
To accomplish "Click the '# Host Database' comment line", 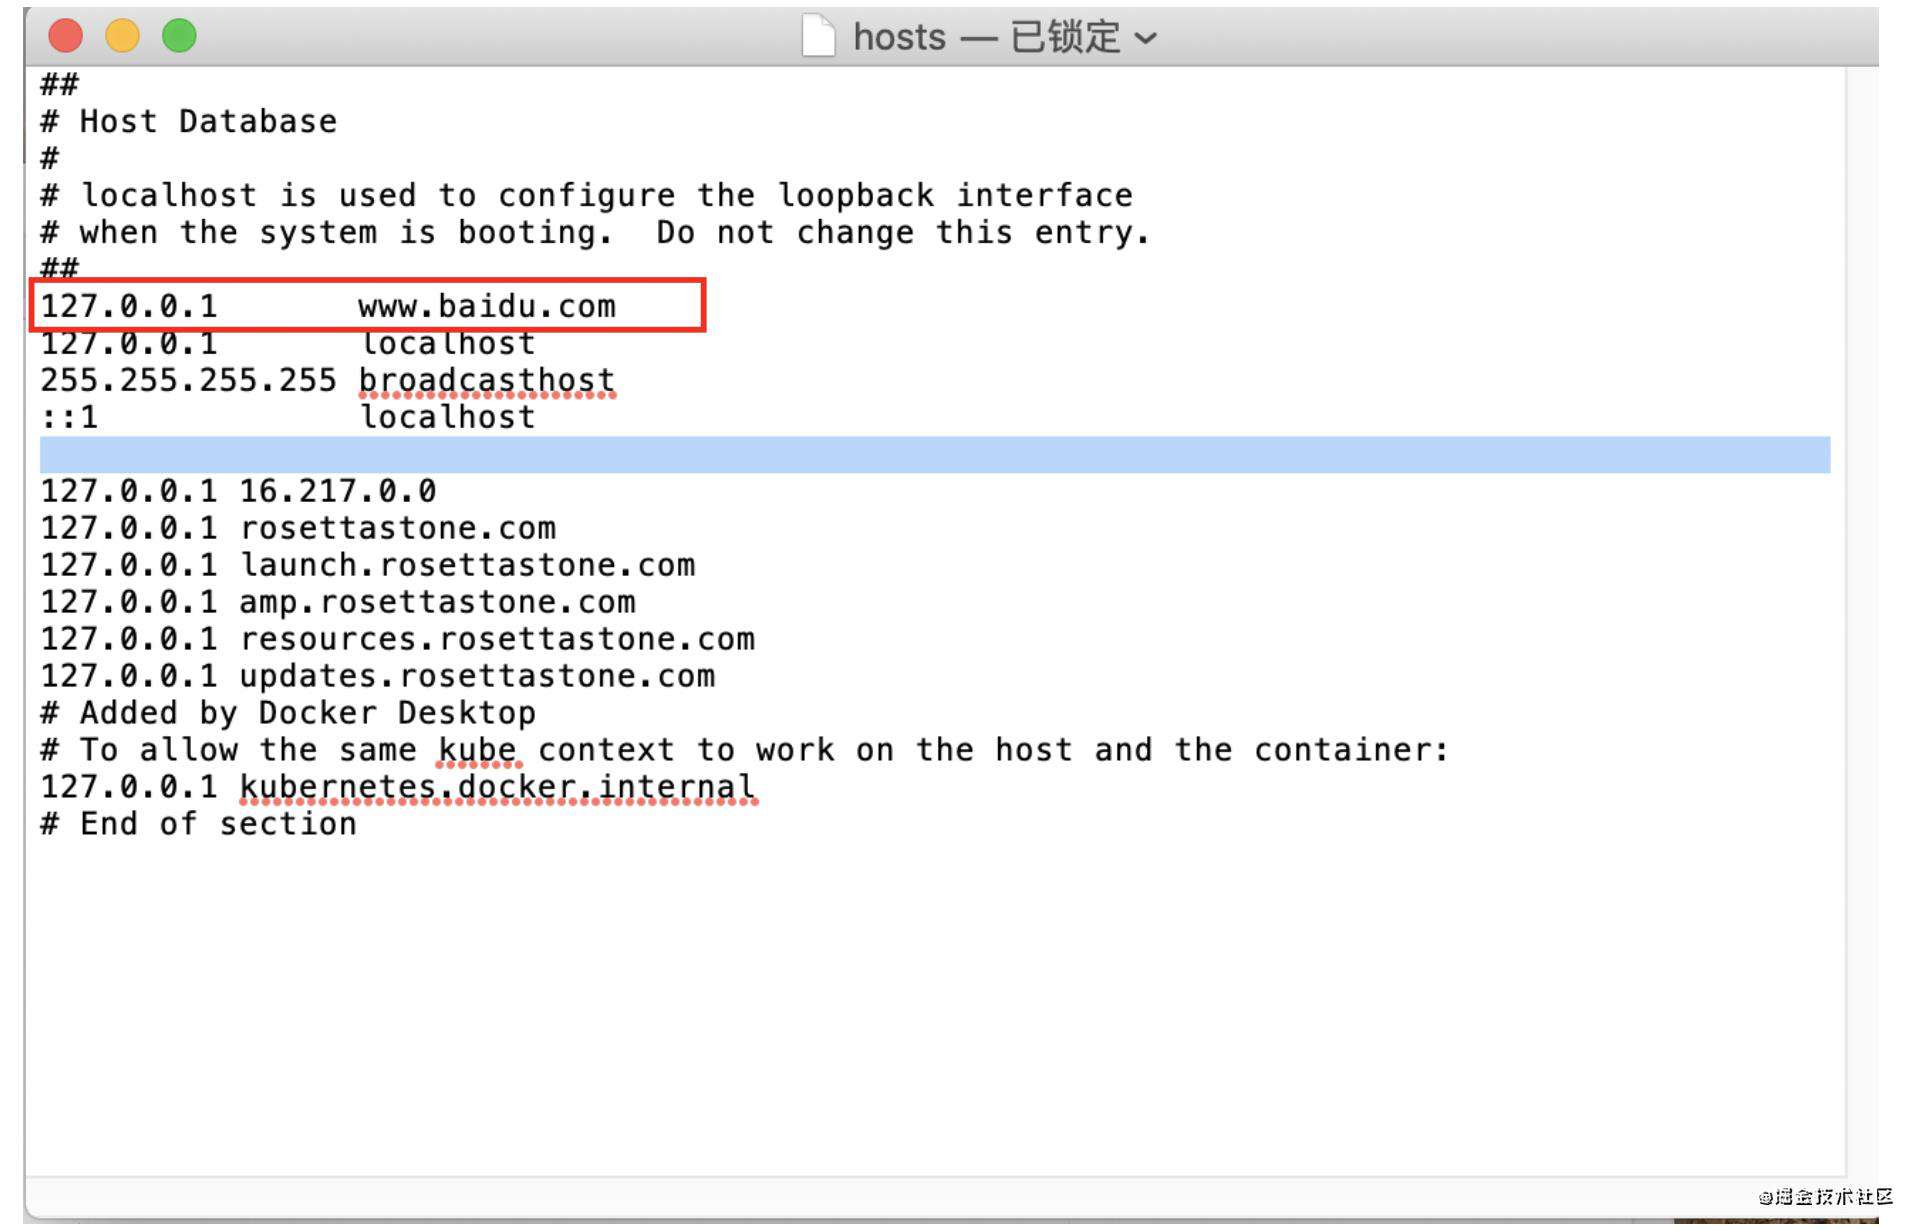I will 189,121.
